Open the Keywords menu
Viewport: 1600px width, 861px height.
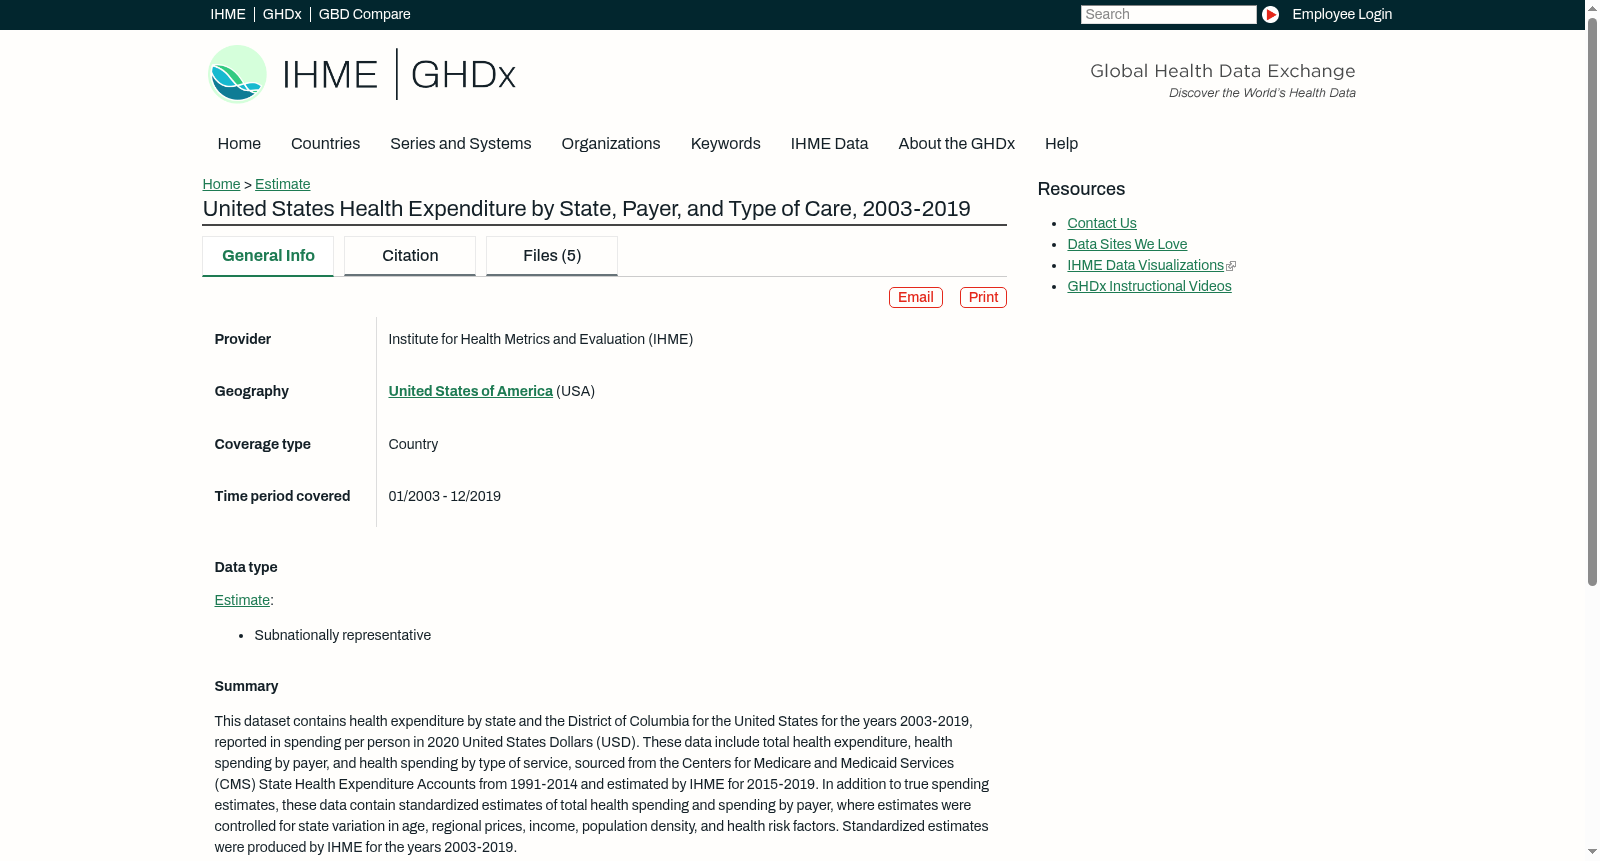pyautogui.click(x=726, y=144)
